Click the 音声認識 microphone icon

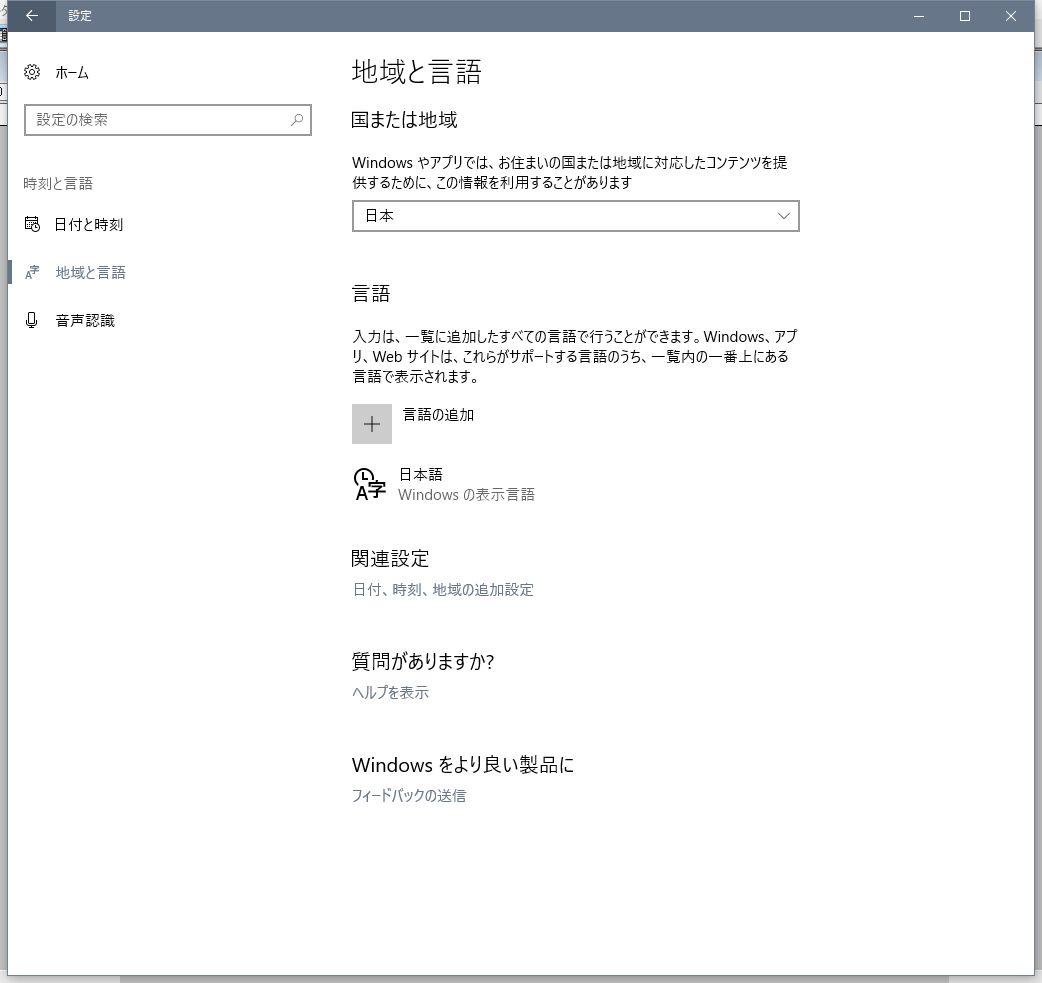[32, 320]
